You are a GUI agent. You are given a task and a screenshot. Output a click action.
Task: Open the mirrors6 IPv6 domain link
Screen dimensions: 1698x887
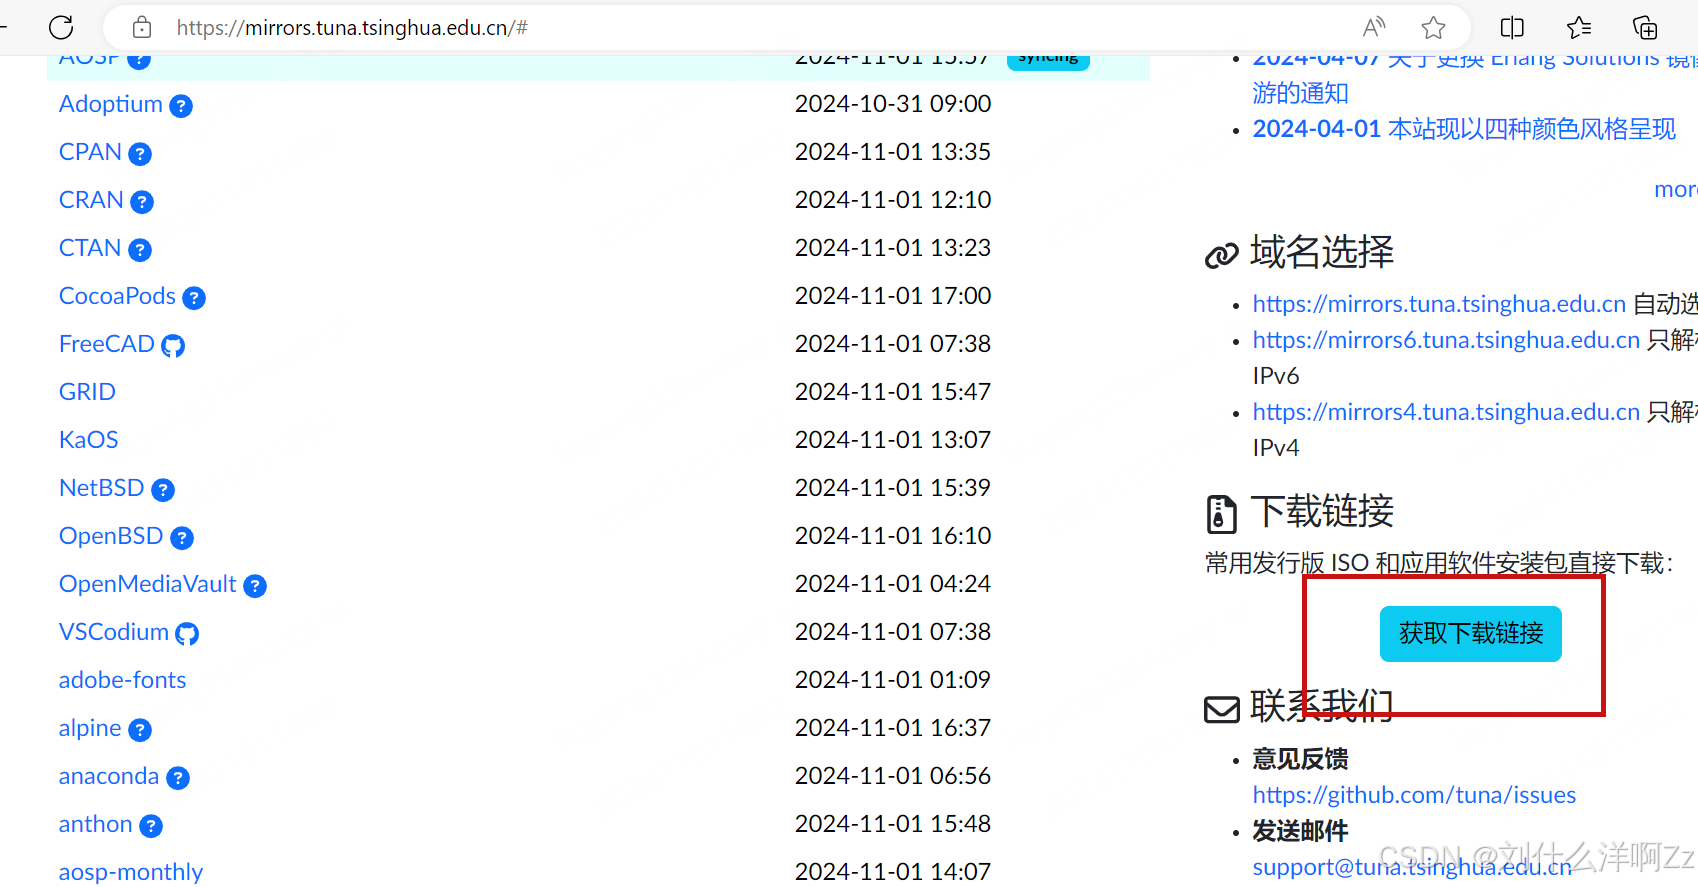point(1446,340)
